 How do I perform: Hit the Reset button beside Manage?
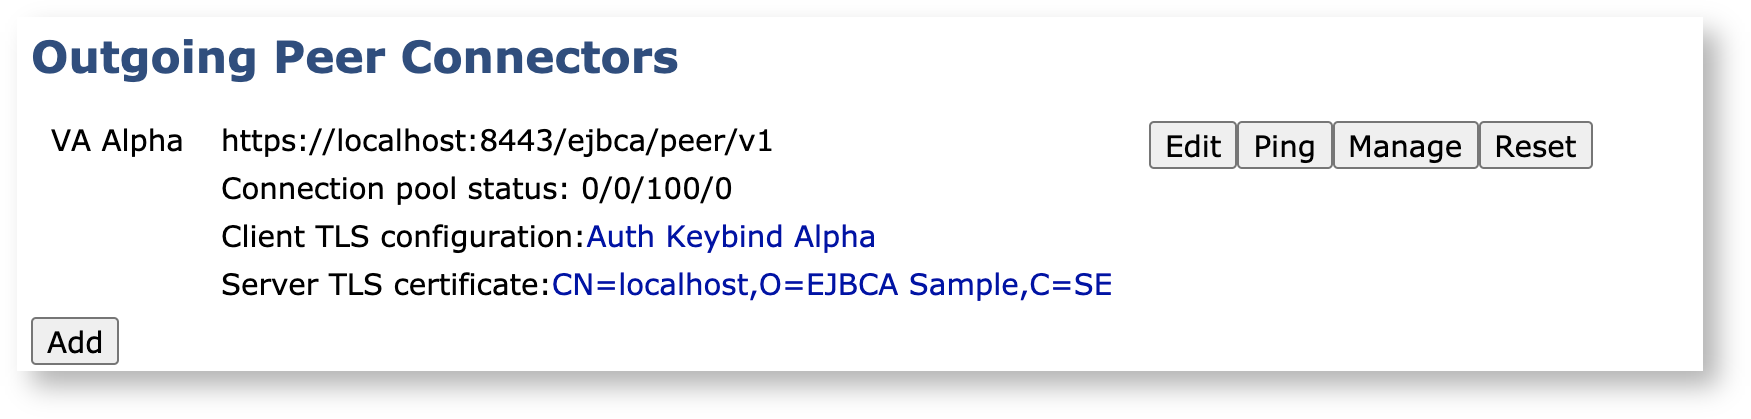(1535, 146)
